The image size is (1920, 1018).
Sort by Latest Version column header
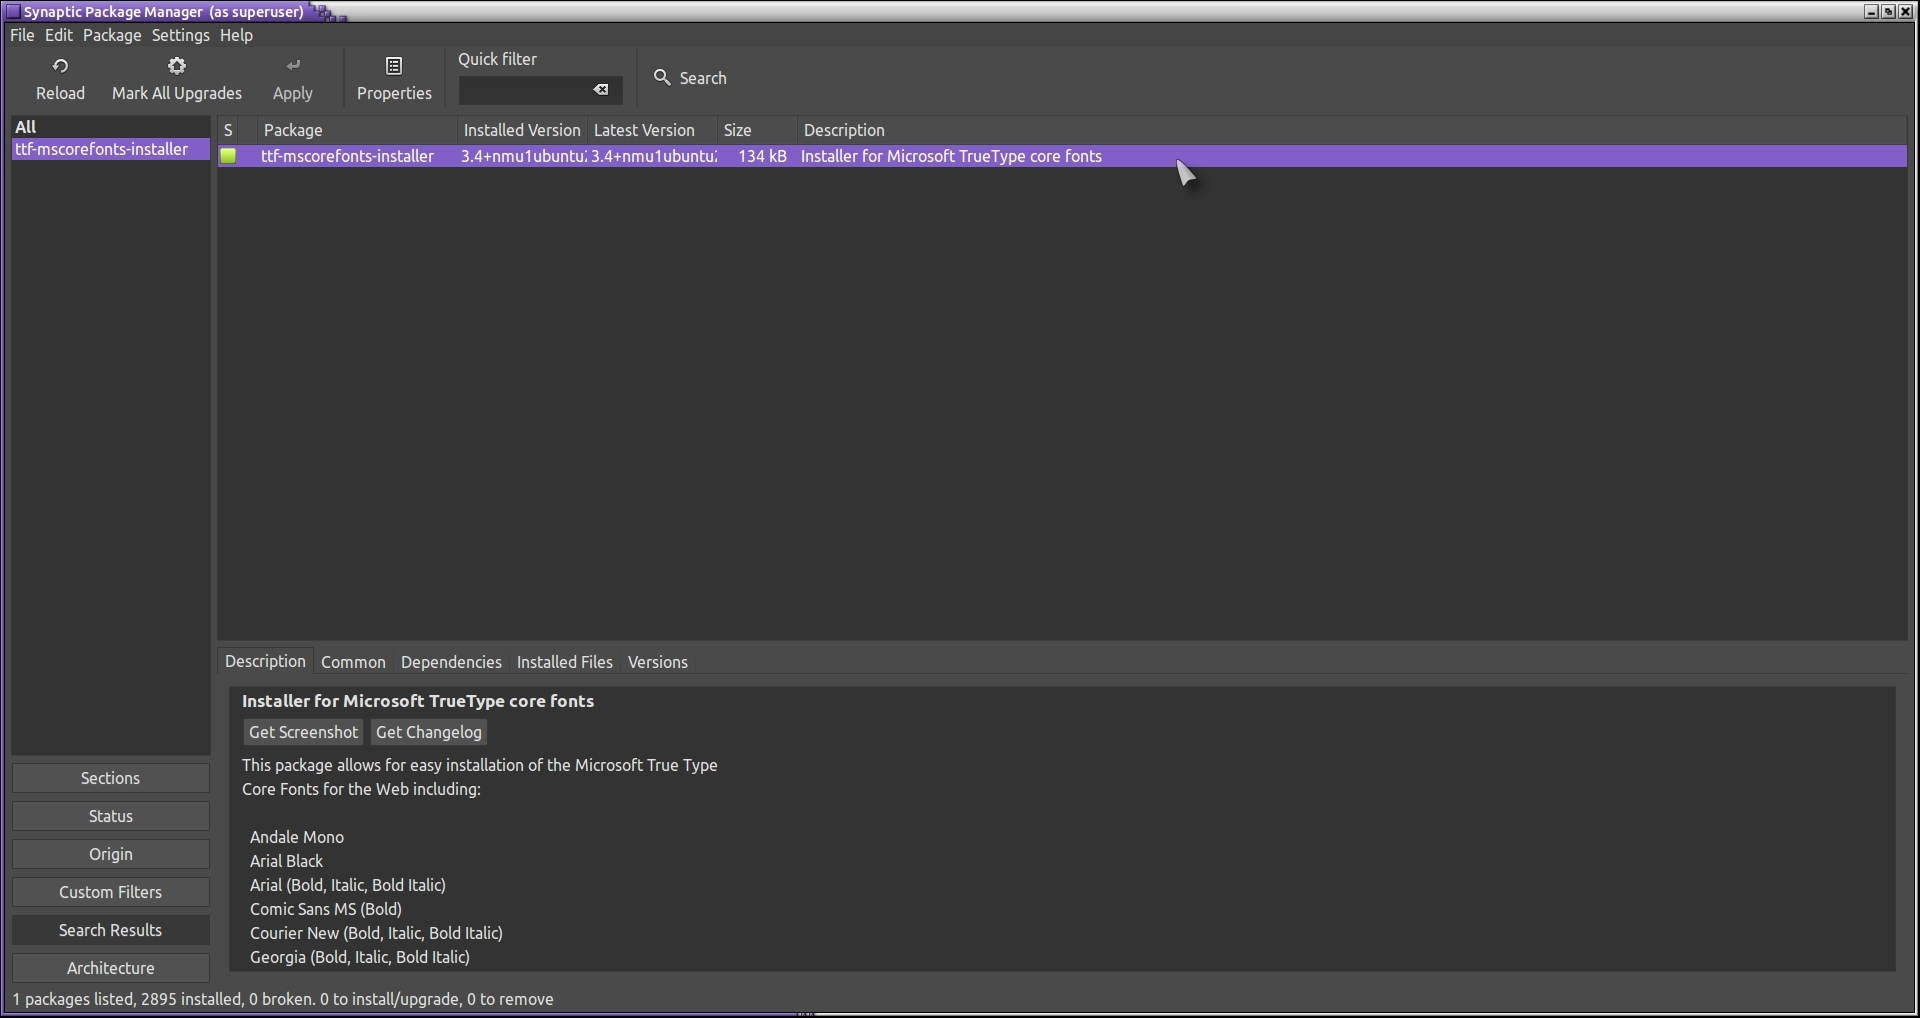[652, 130]
